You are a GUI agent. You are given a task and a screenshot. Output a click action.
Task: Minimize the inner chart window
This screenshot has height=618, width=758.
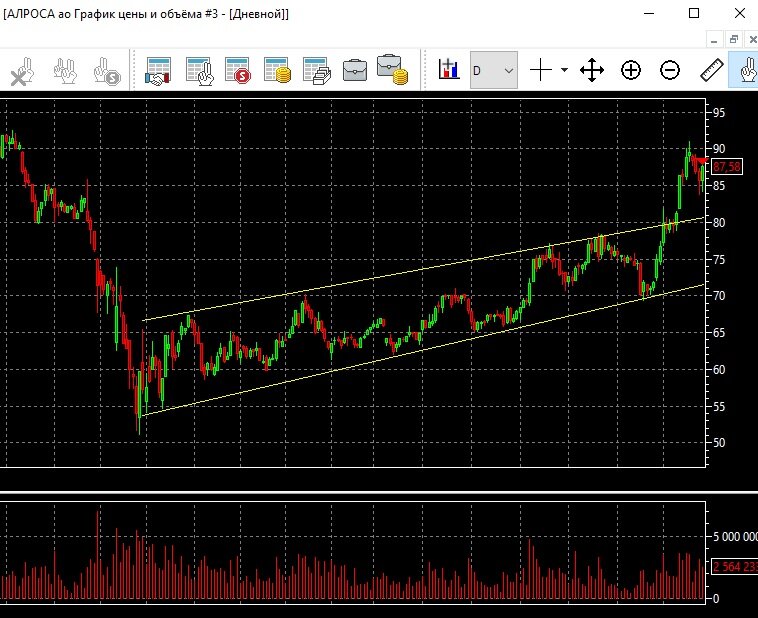tap(714, 40)
